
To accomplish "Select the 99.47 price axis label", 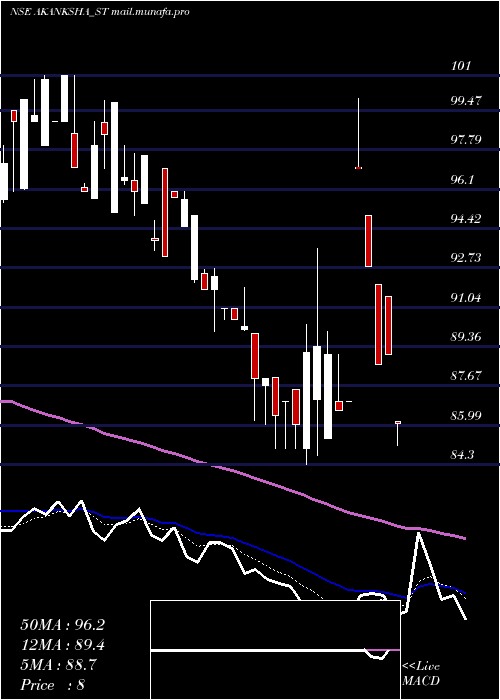I will point(466,101).
